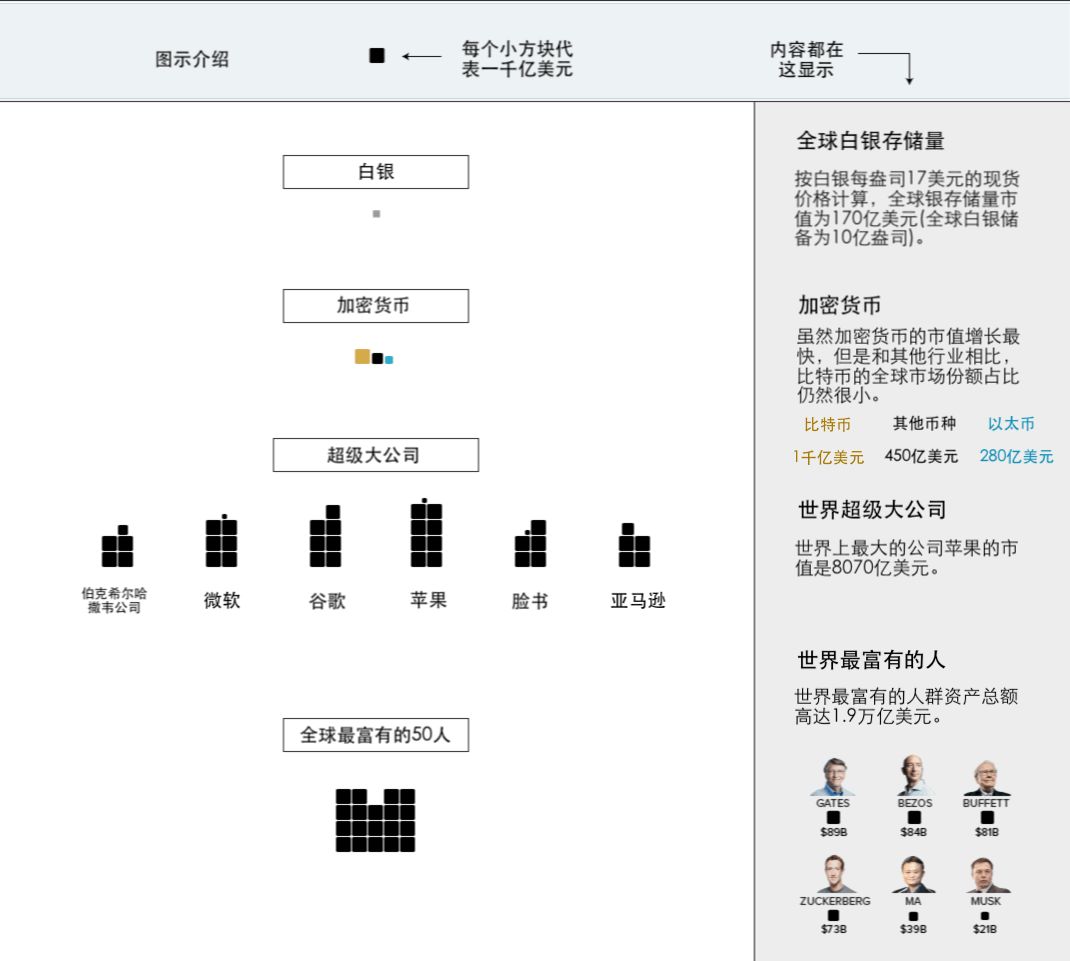Image resolution: width=1070 pixels, height=961 pixels.
Task: Select the 微软 label
Action: 222,601
